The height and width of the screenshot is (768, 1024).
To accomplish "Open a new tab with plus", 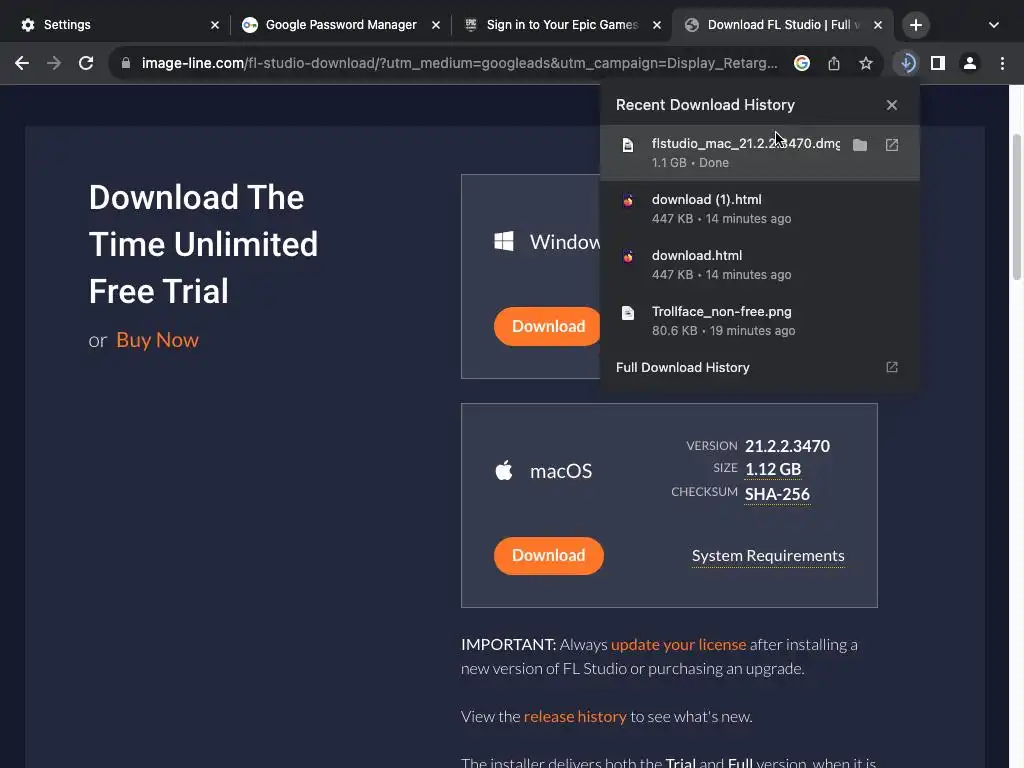I will [x=916, y=25].
